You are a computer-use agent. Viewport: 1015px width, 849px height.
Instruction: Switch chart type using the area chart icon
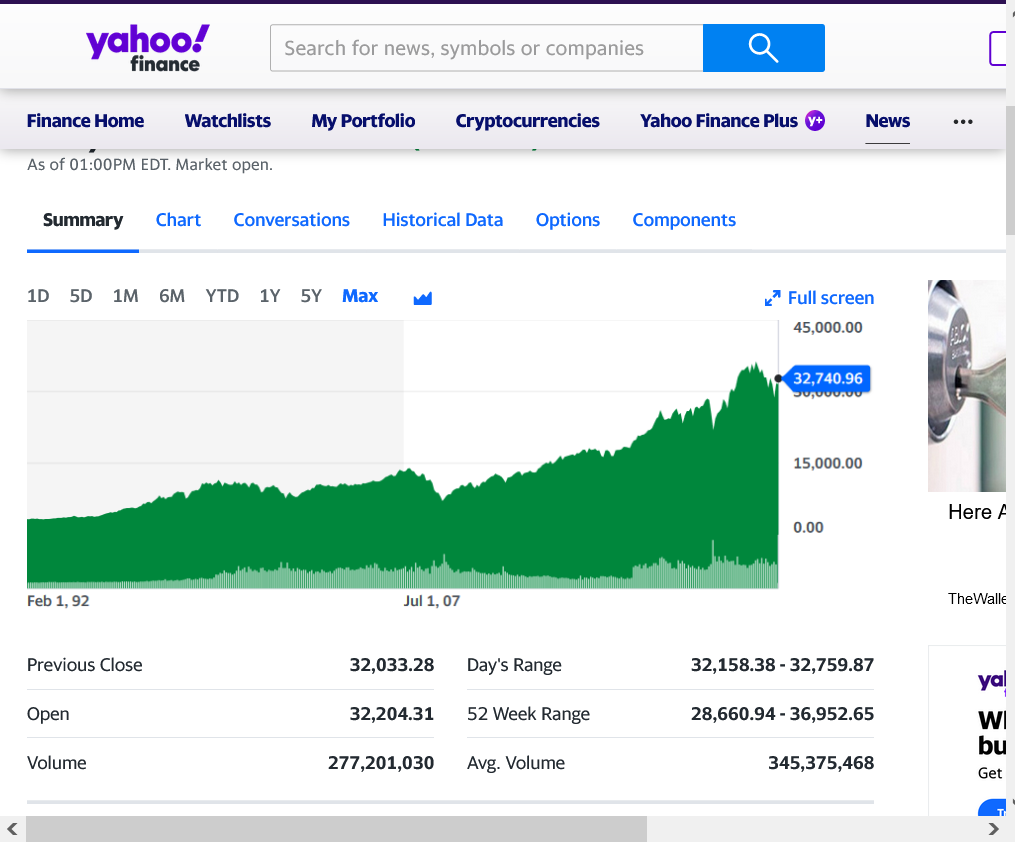[x=422, y=298]
